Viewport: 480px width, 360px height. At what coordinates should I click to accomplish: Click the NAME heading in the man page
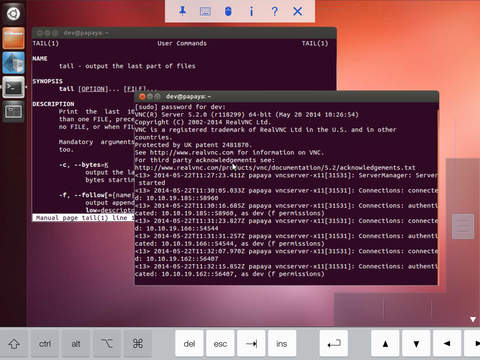tap(40, 59)
